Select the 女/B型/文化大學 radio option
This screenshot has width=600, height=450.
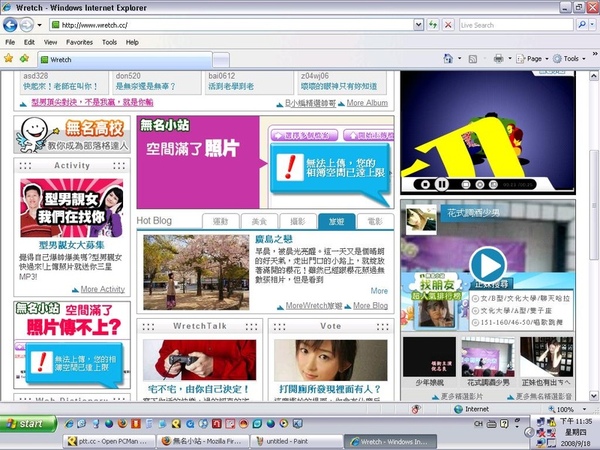point(475,298)
